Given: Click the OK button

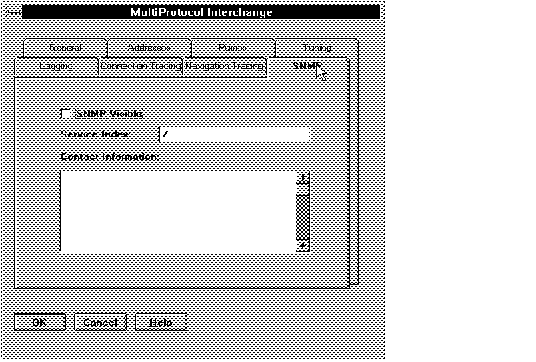Looking at the screenshot, I should (x=40, y=322).
